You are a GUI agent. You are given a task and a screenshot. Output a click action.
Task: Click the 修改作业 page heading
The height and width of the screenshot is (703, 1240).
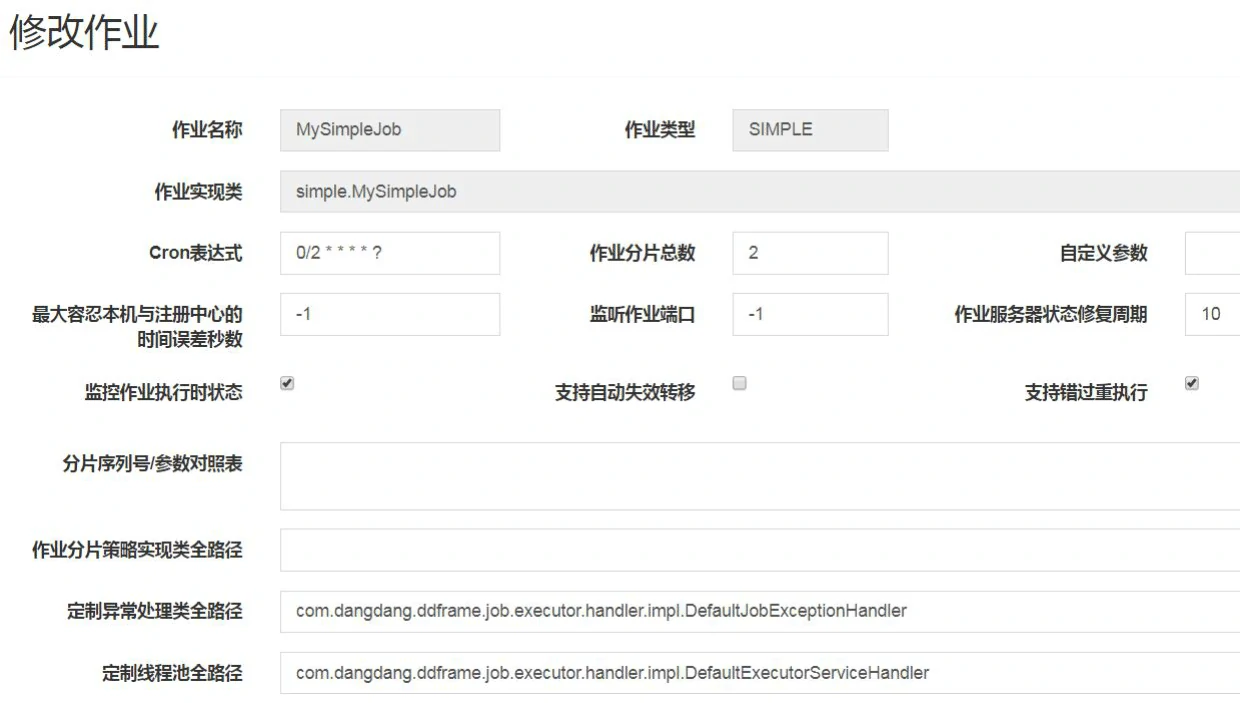[84, 33]
